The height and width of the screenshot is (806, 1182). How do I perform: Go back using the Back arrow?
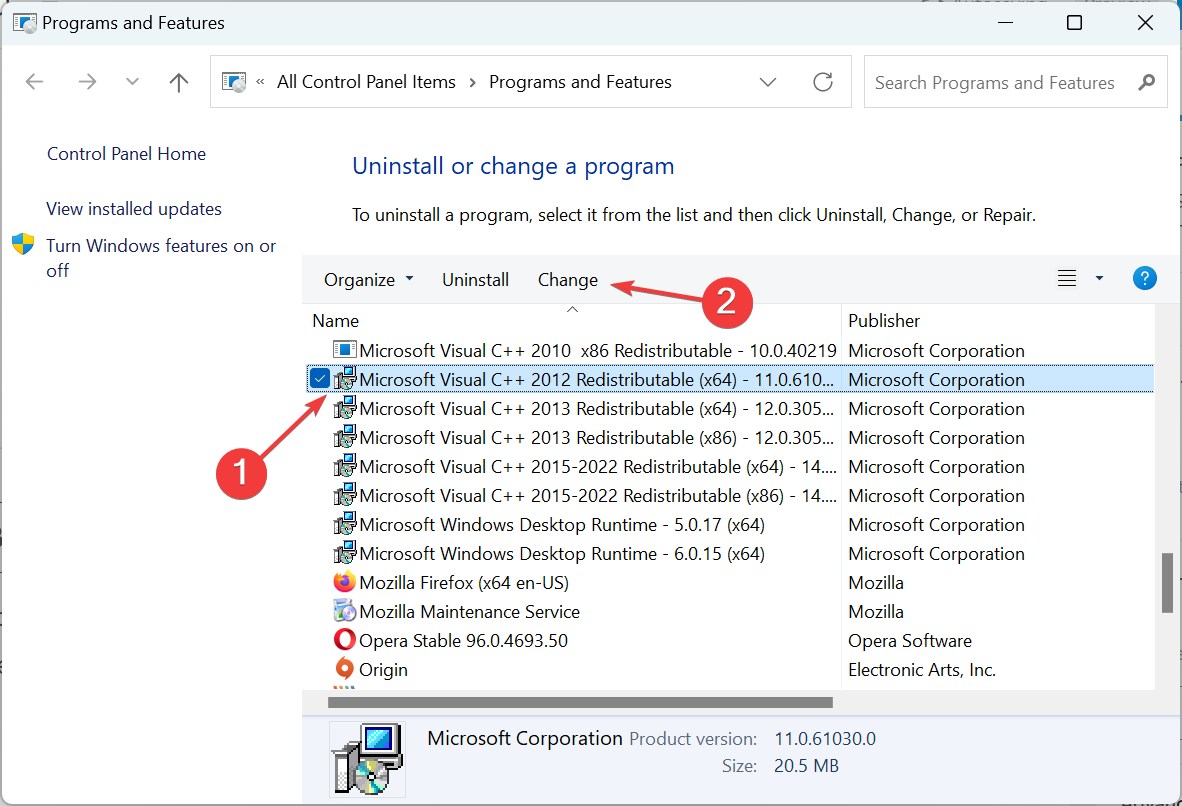click(35, 81)
